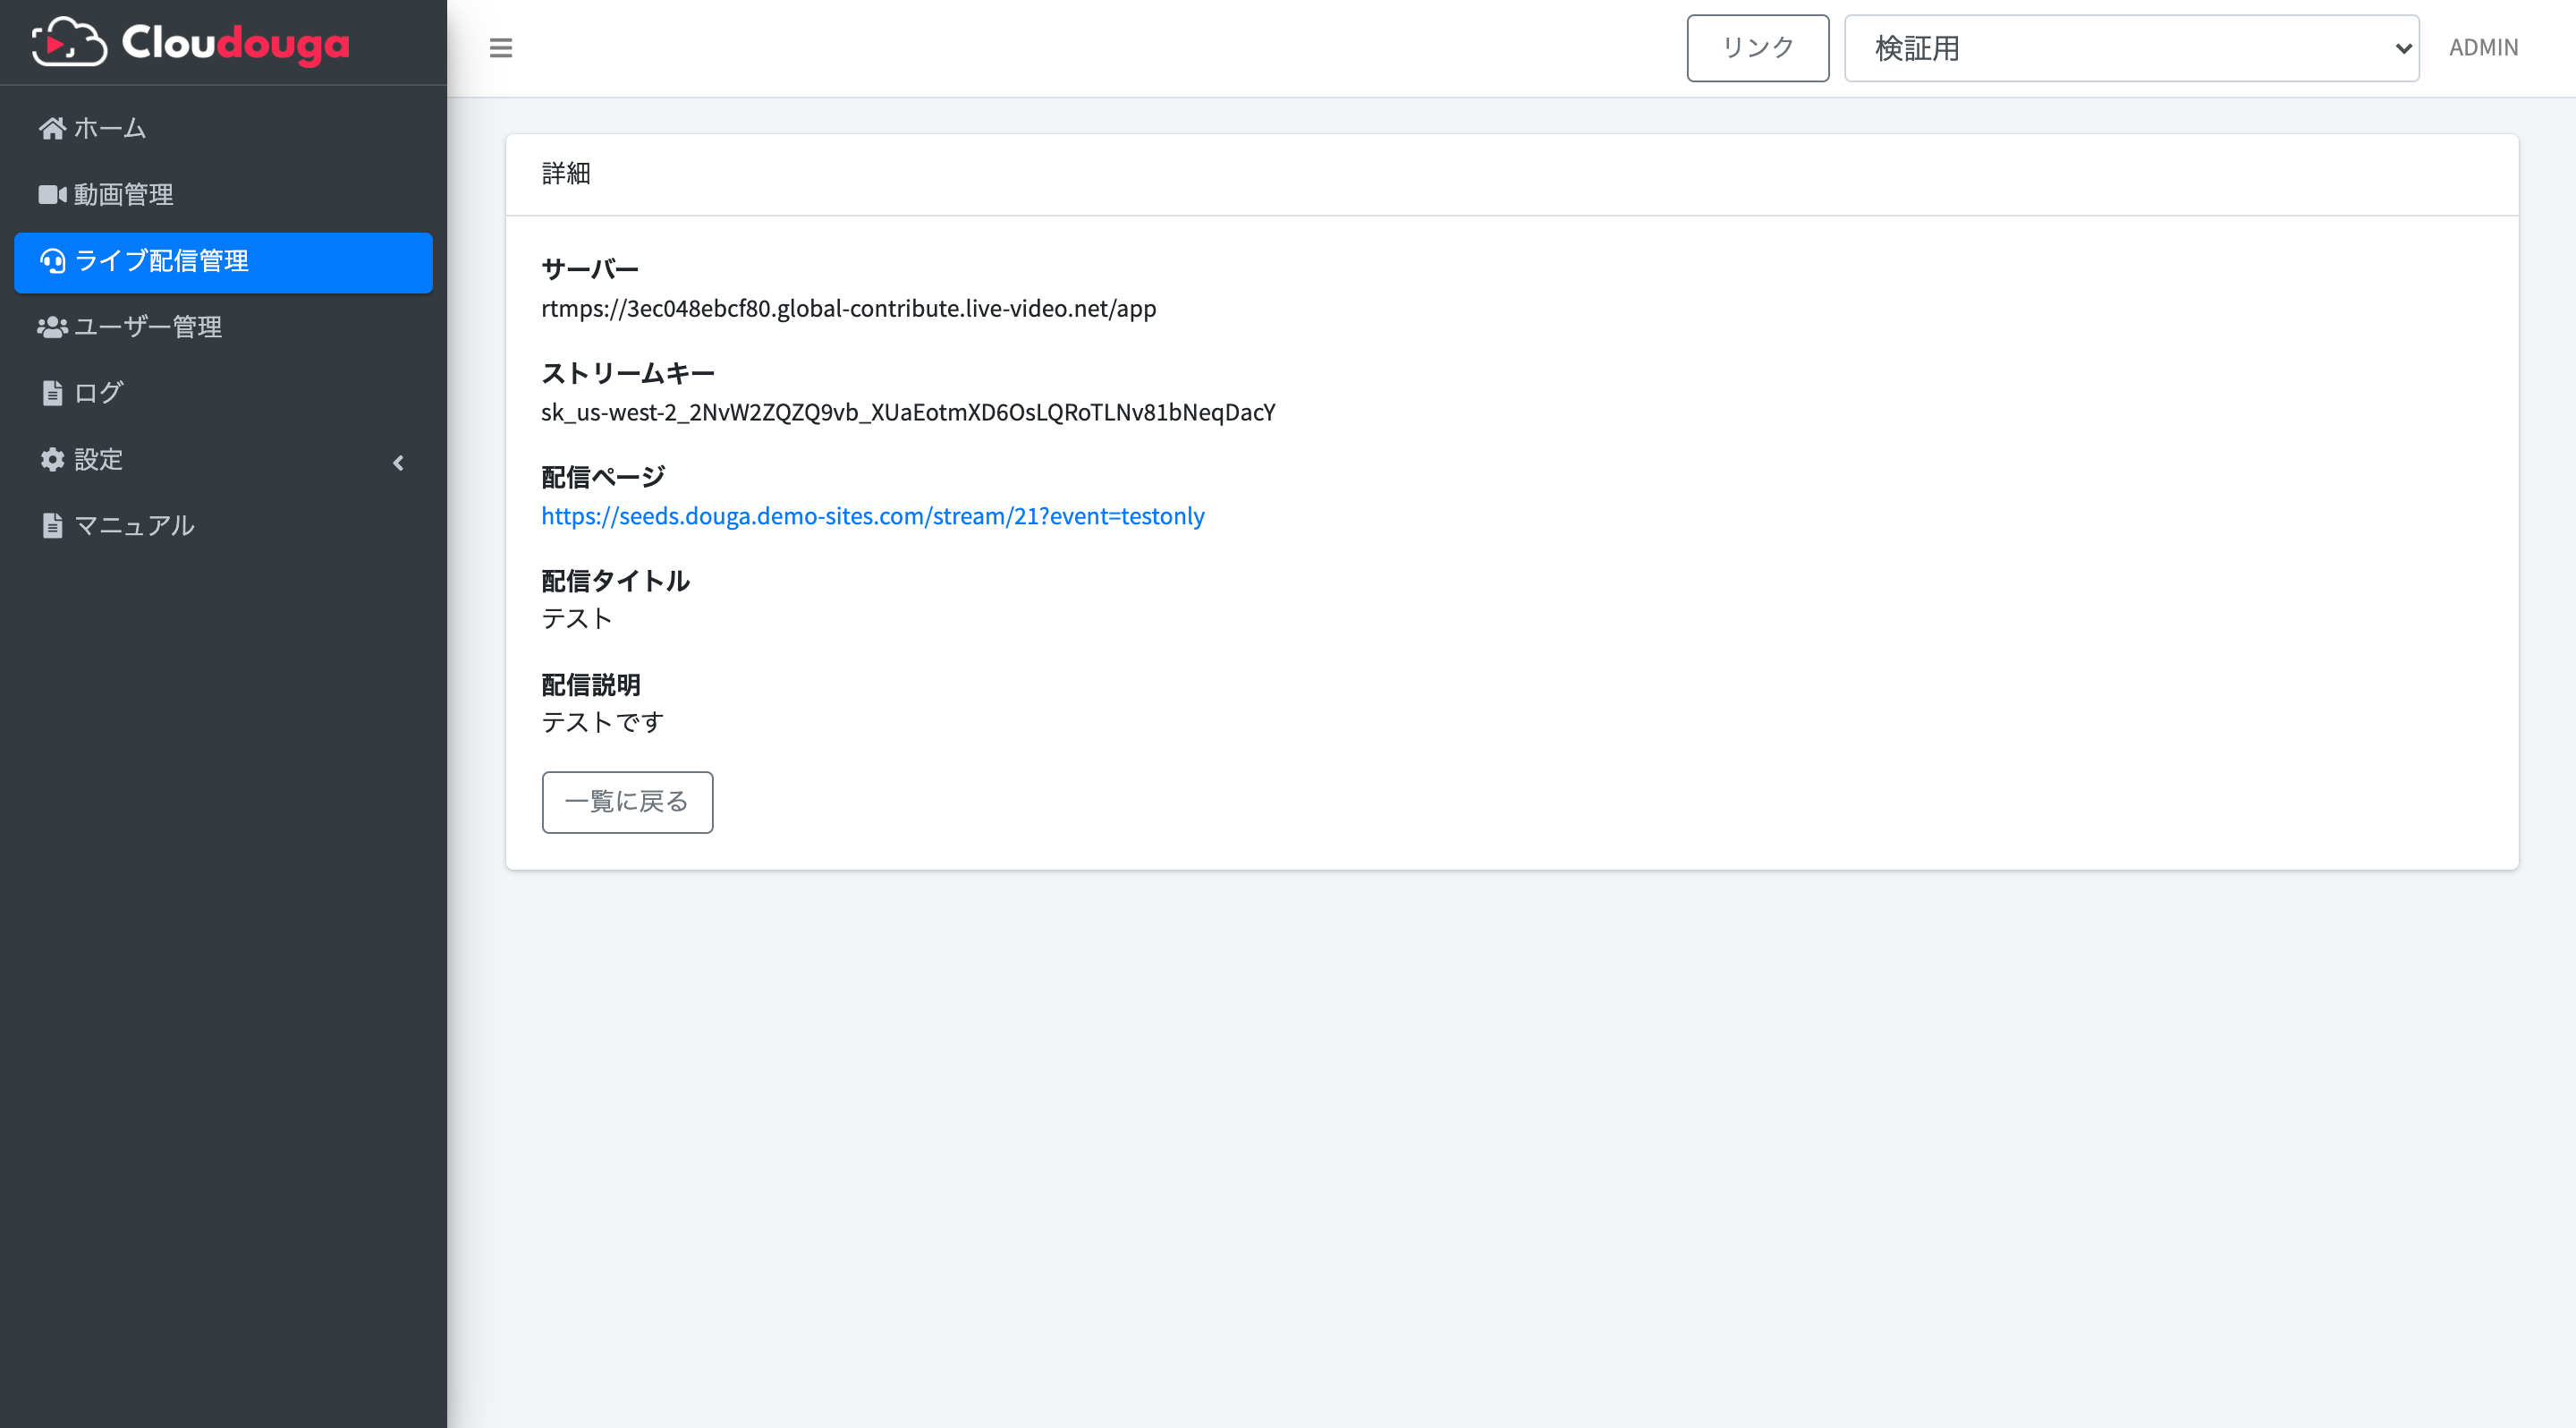Viewport: 2576px width, 1428px height.
Task: Click the ADMIN user label
Action: 2483,48
